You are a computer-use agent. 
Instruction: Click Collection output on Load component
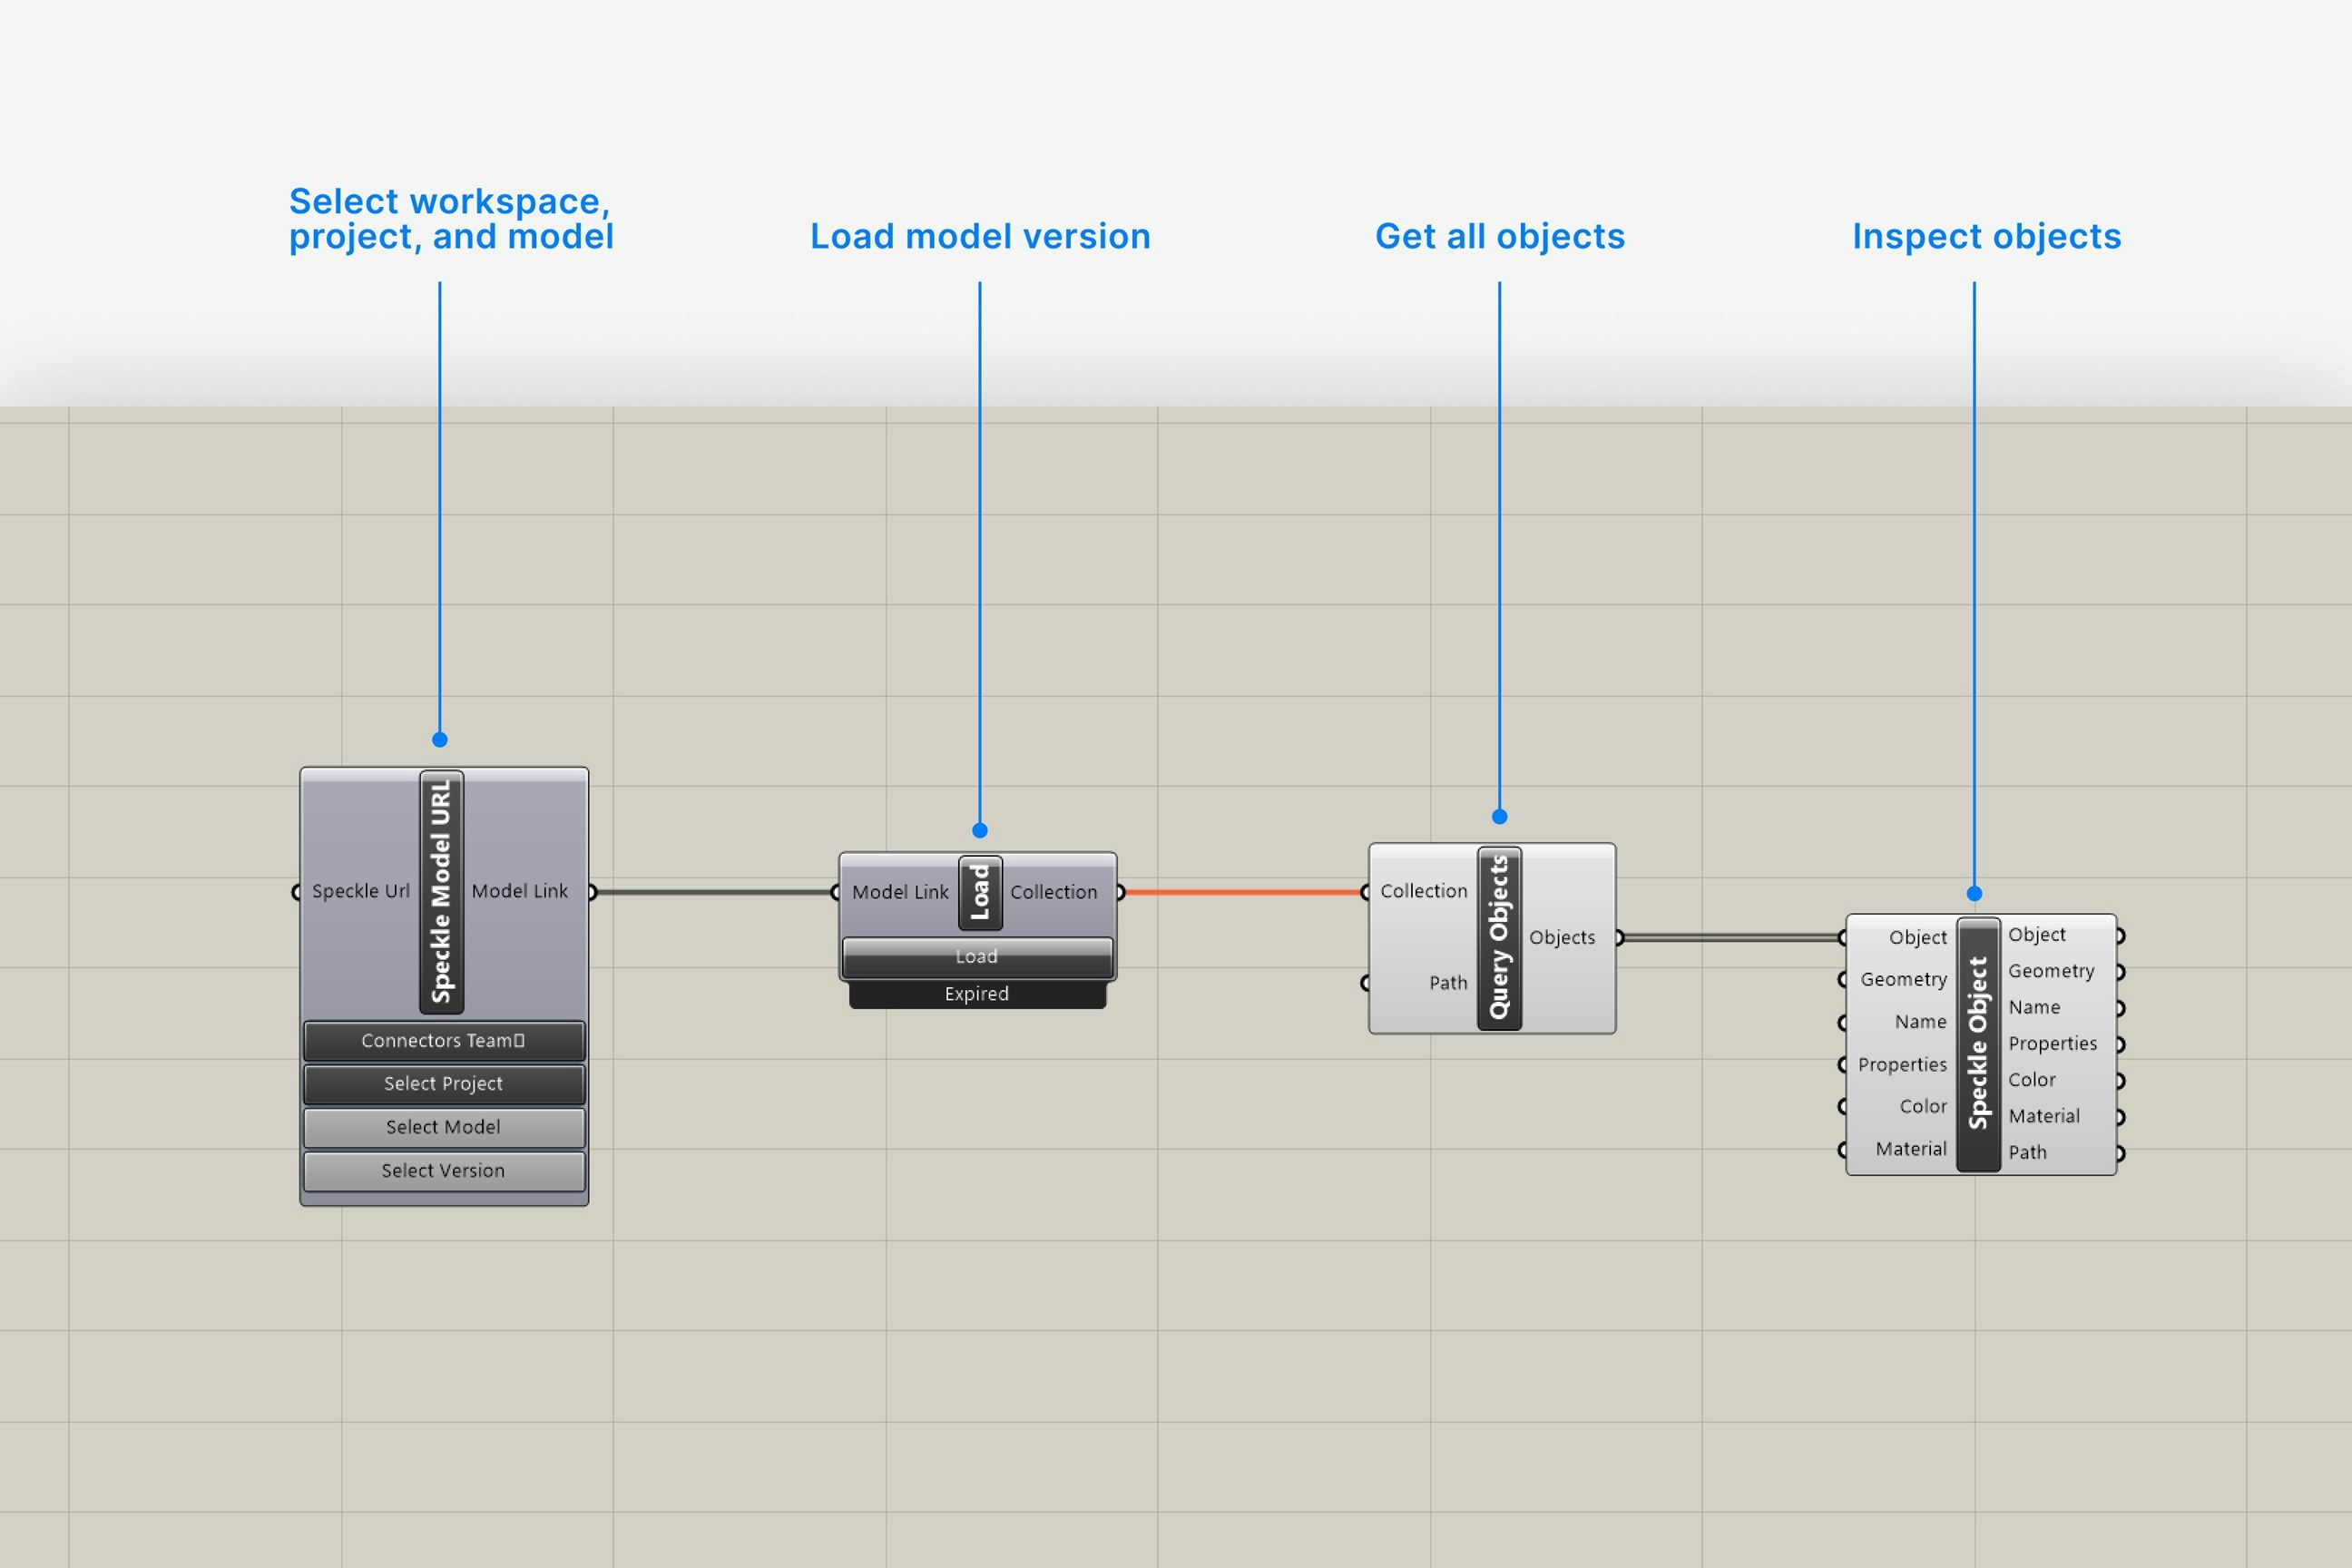coord(1053,892)
